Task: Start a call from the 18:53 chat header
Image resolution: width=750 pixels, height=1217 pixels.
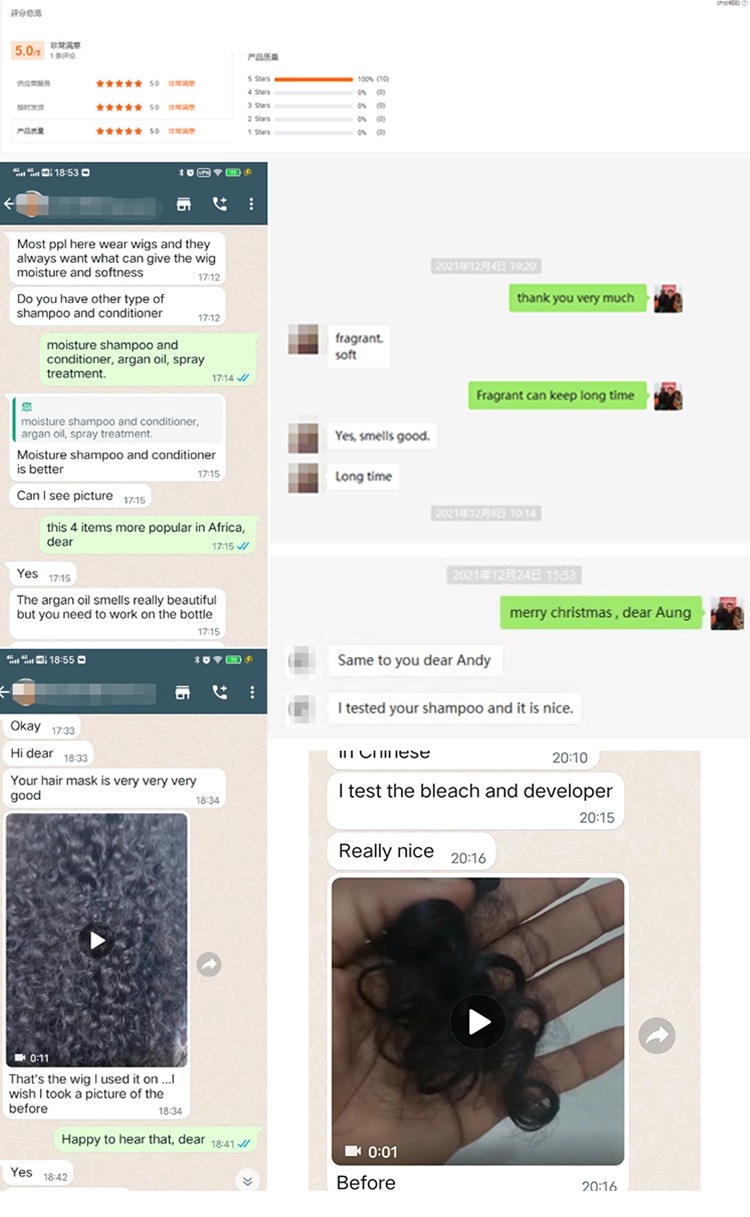Action: click(220, 204)
